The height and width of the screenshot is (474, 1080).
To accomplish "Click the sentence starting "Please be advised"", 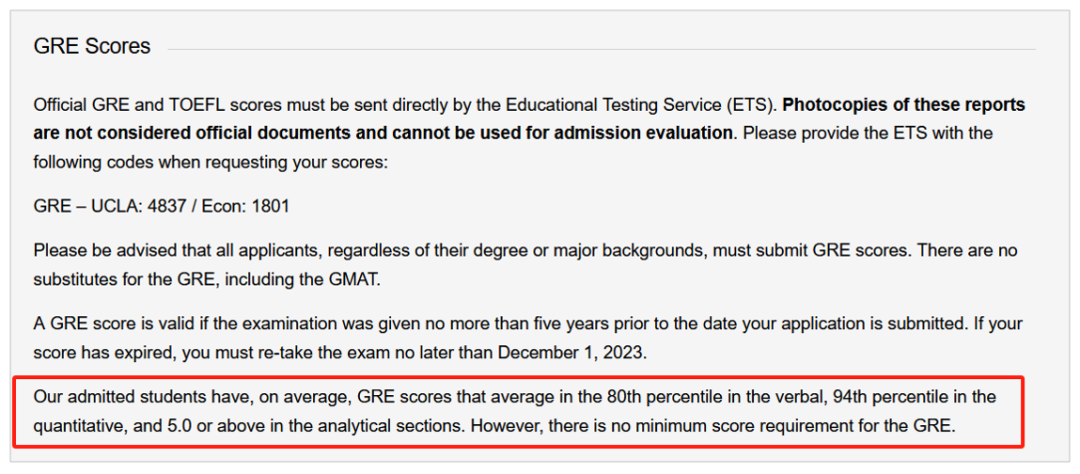I will (x=525, y=261).
